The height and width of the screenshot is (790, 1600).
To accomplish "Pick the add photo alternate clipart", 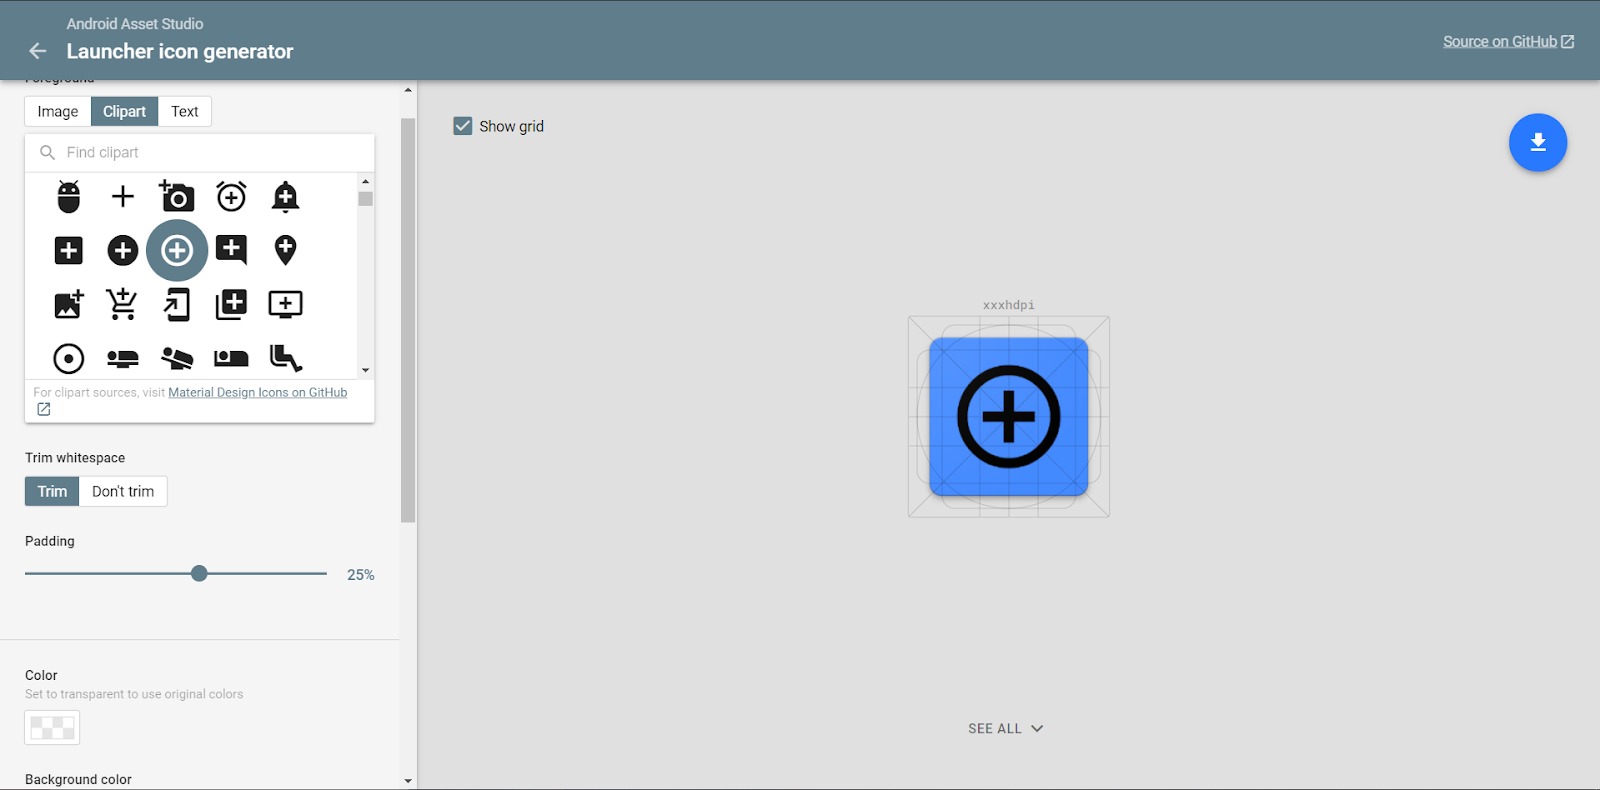I will [69, 304].
